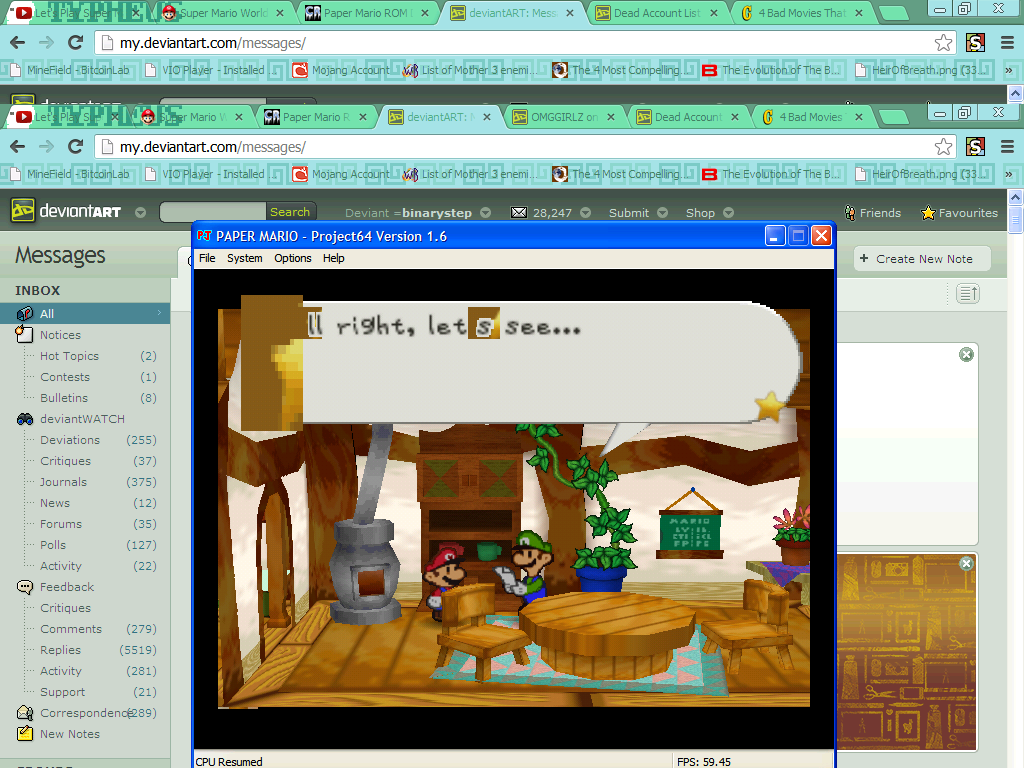Click the envelope messages icon beside 28,247
Image resolution: width=1024 pixels, height=768 pixels.
[519, 212]
